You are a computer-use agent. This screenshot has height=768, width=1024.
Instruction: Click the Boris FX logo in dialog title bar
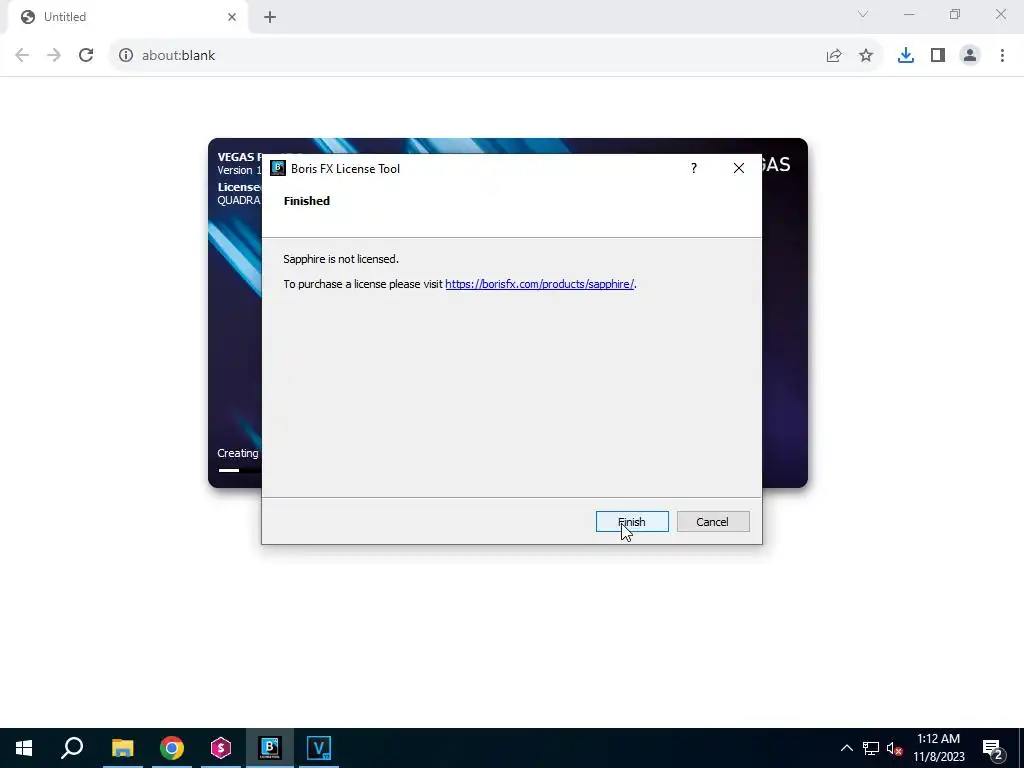[278, 168]
